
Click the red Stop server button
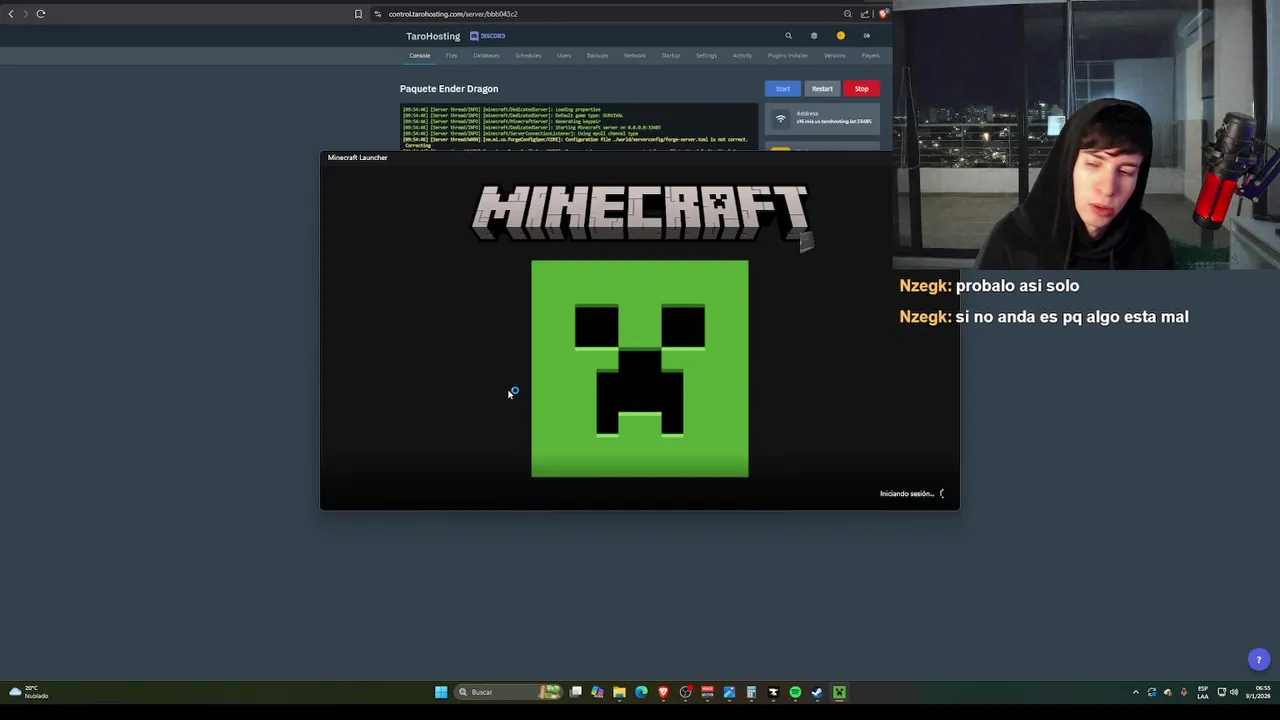click(x=861, y=89)
